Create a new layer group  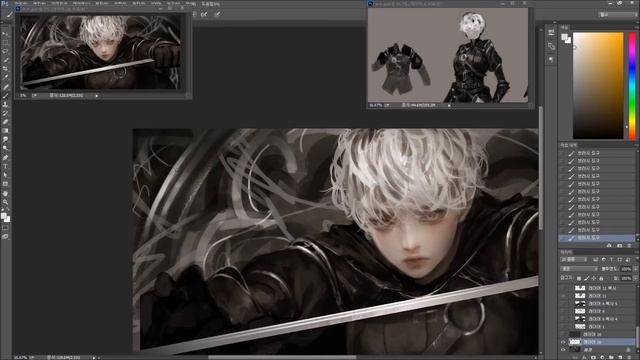tap(611, 358)
